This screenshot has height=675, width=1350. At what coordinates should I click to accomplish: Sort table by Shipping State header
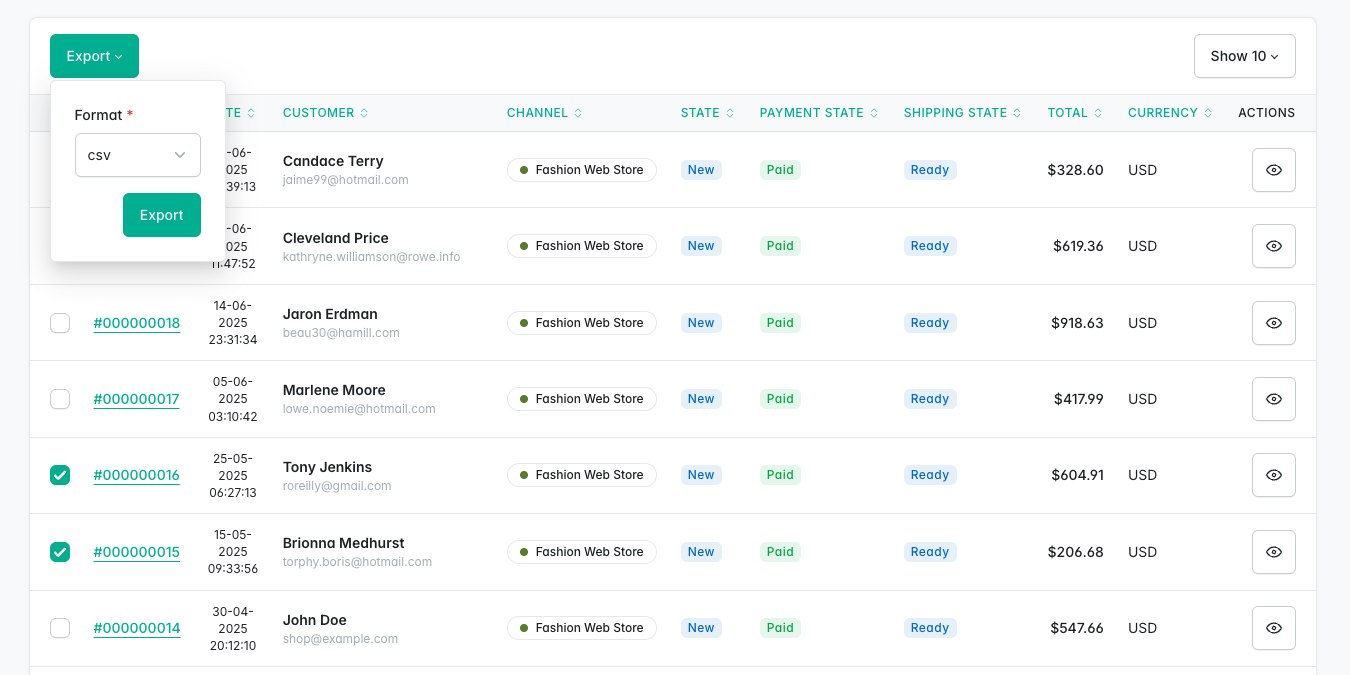click(x=964, y=113)
